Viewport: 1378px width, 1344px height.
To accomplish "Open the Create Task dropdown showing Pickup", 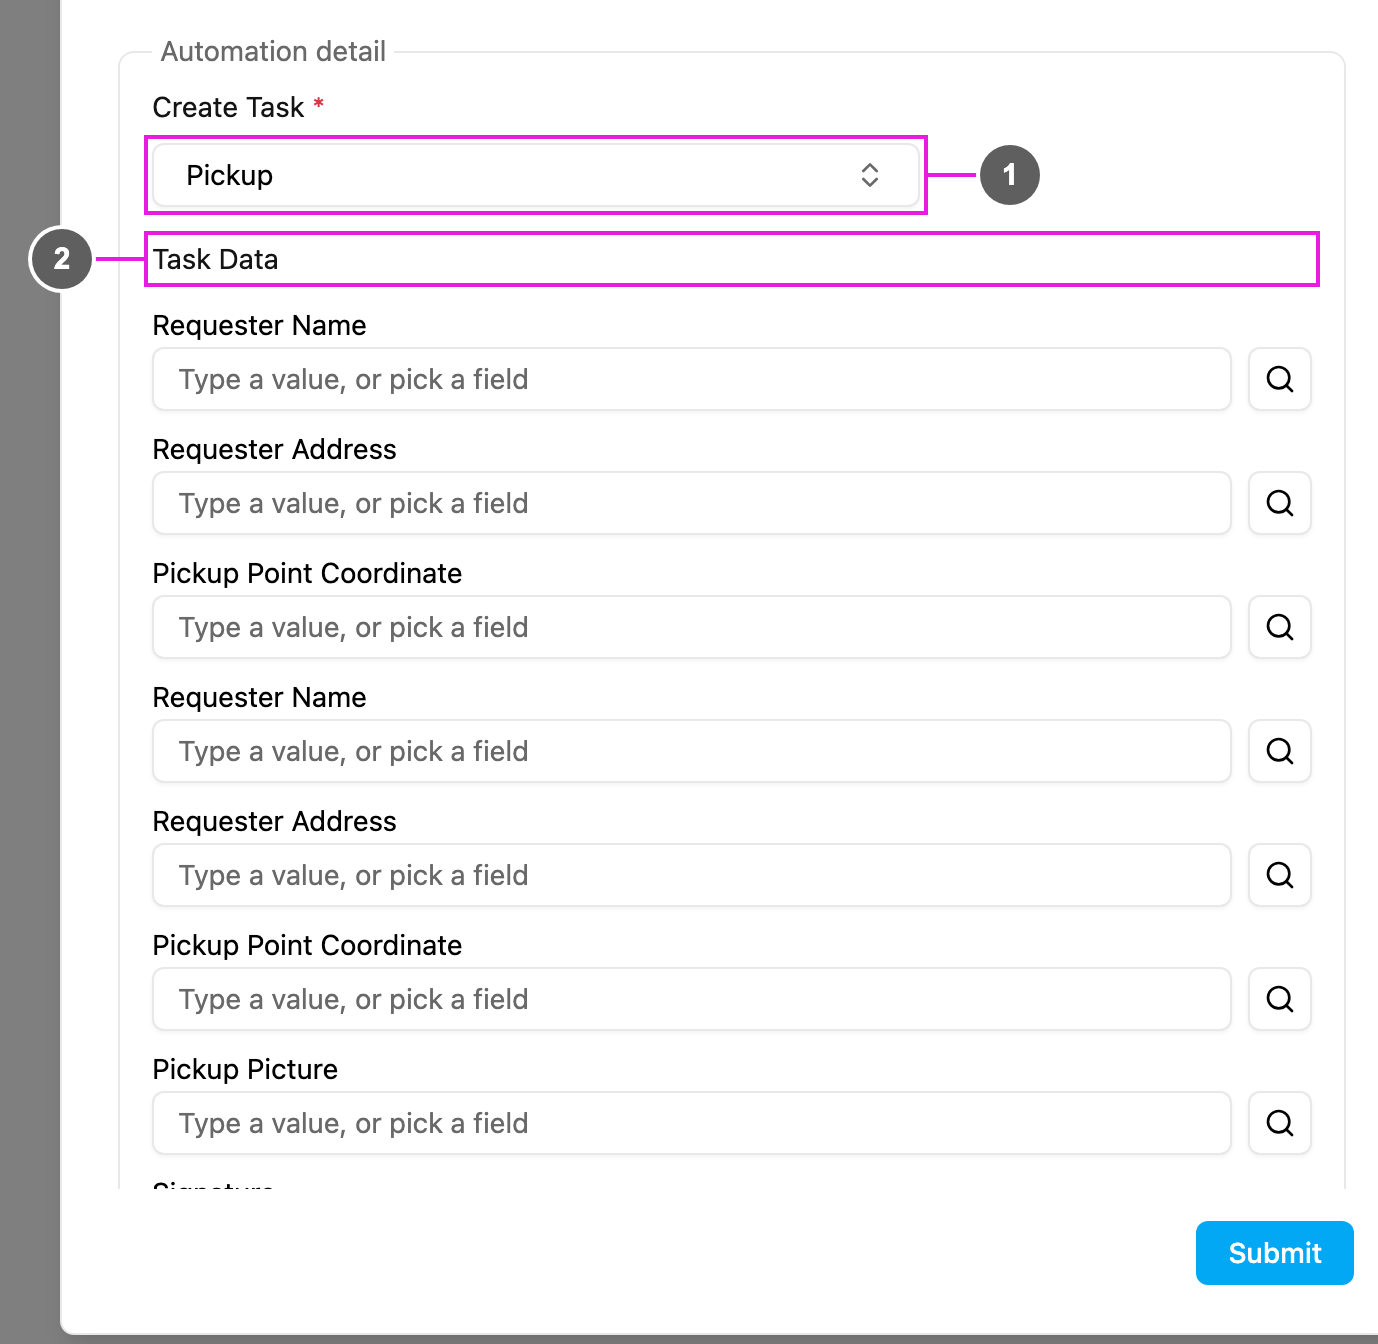I will [x=536, y=175].
